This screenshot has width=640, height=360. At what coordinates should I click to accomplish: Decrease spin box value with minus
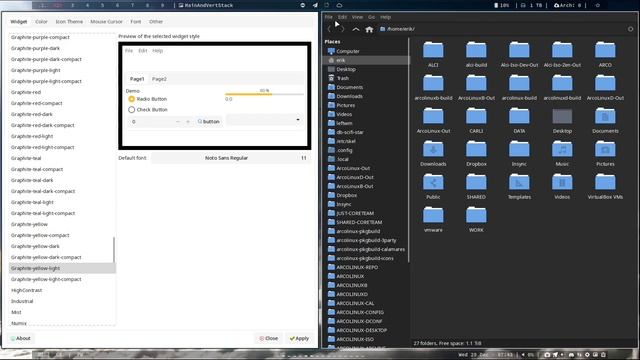click(178, 122)
